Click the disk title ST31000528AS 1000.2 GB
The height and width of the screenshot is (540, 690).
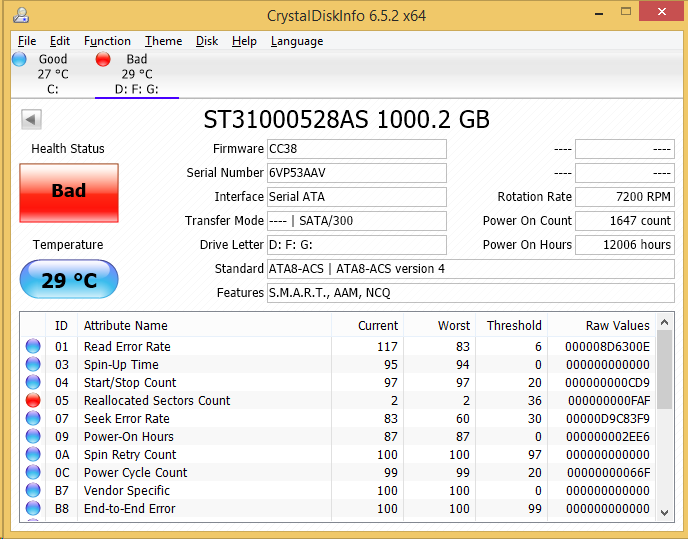pyautogui.click(x=346, y=119)
